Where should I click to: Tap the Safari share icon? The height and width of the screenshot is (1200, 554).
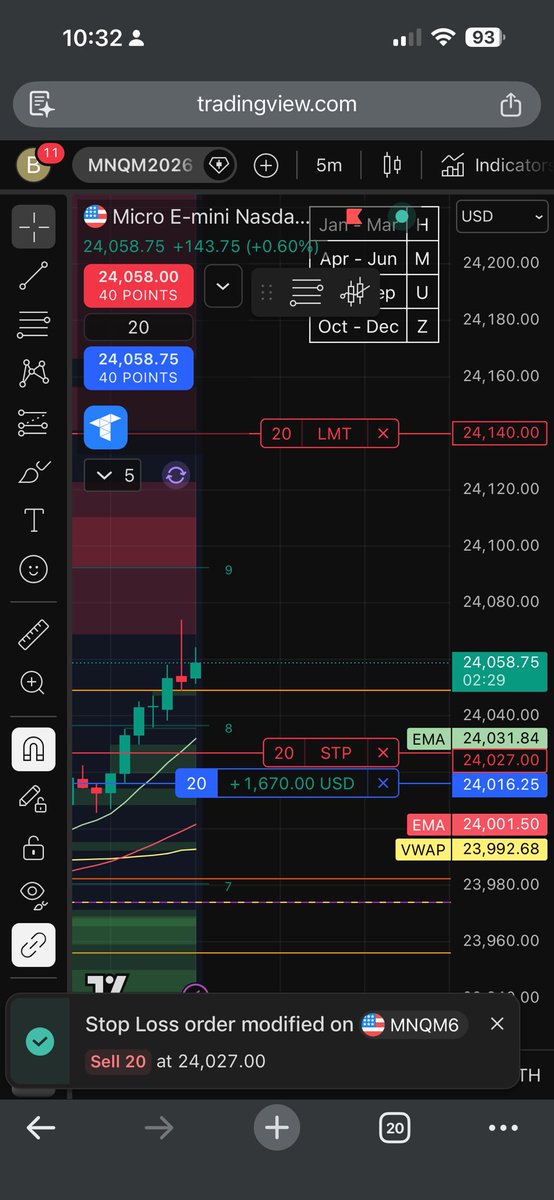coord(510,104)
